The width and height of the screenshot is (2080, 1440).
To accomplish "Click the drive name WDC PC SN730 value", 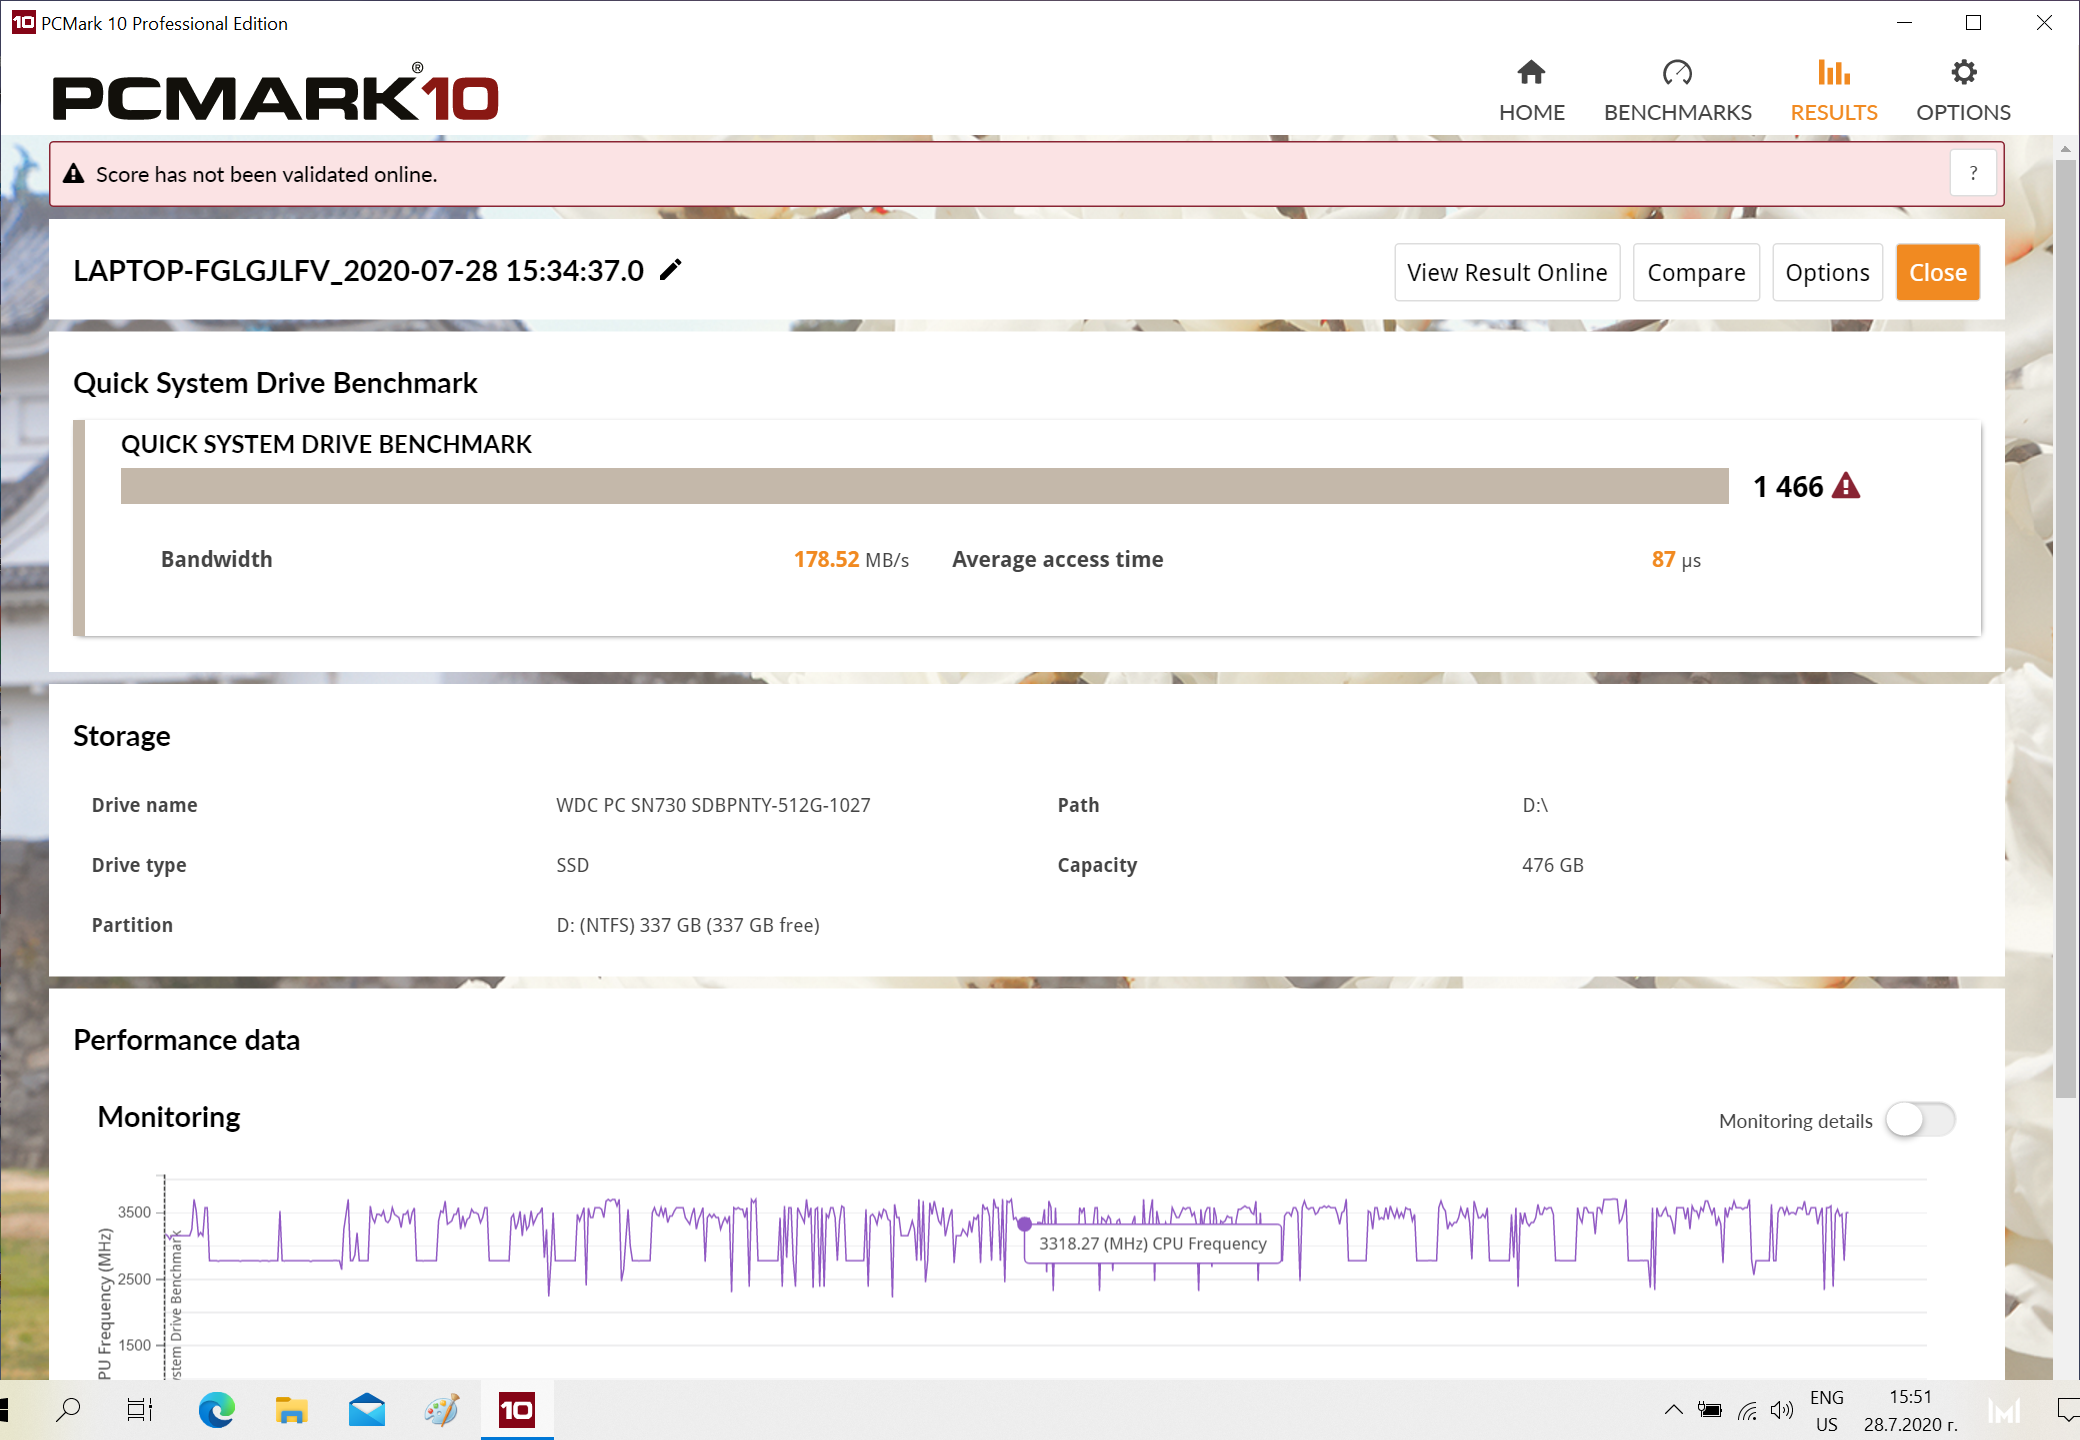I will [x=713, y=805].
